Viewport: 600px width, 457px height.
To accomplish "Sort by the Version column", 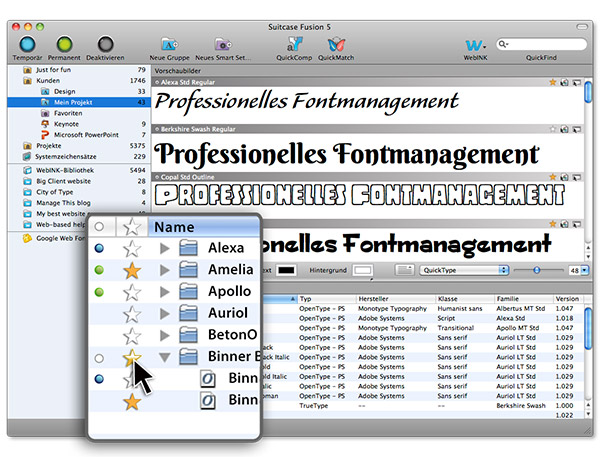I will click(x=569, y=299).
